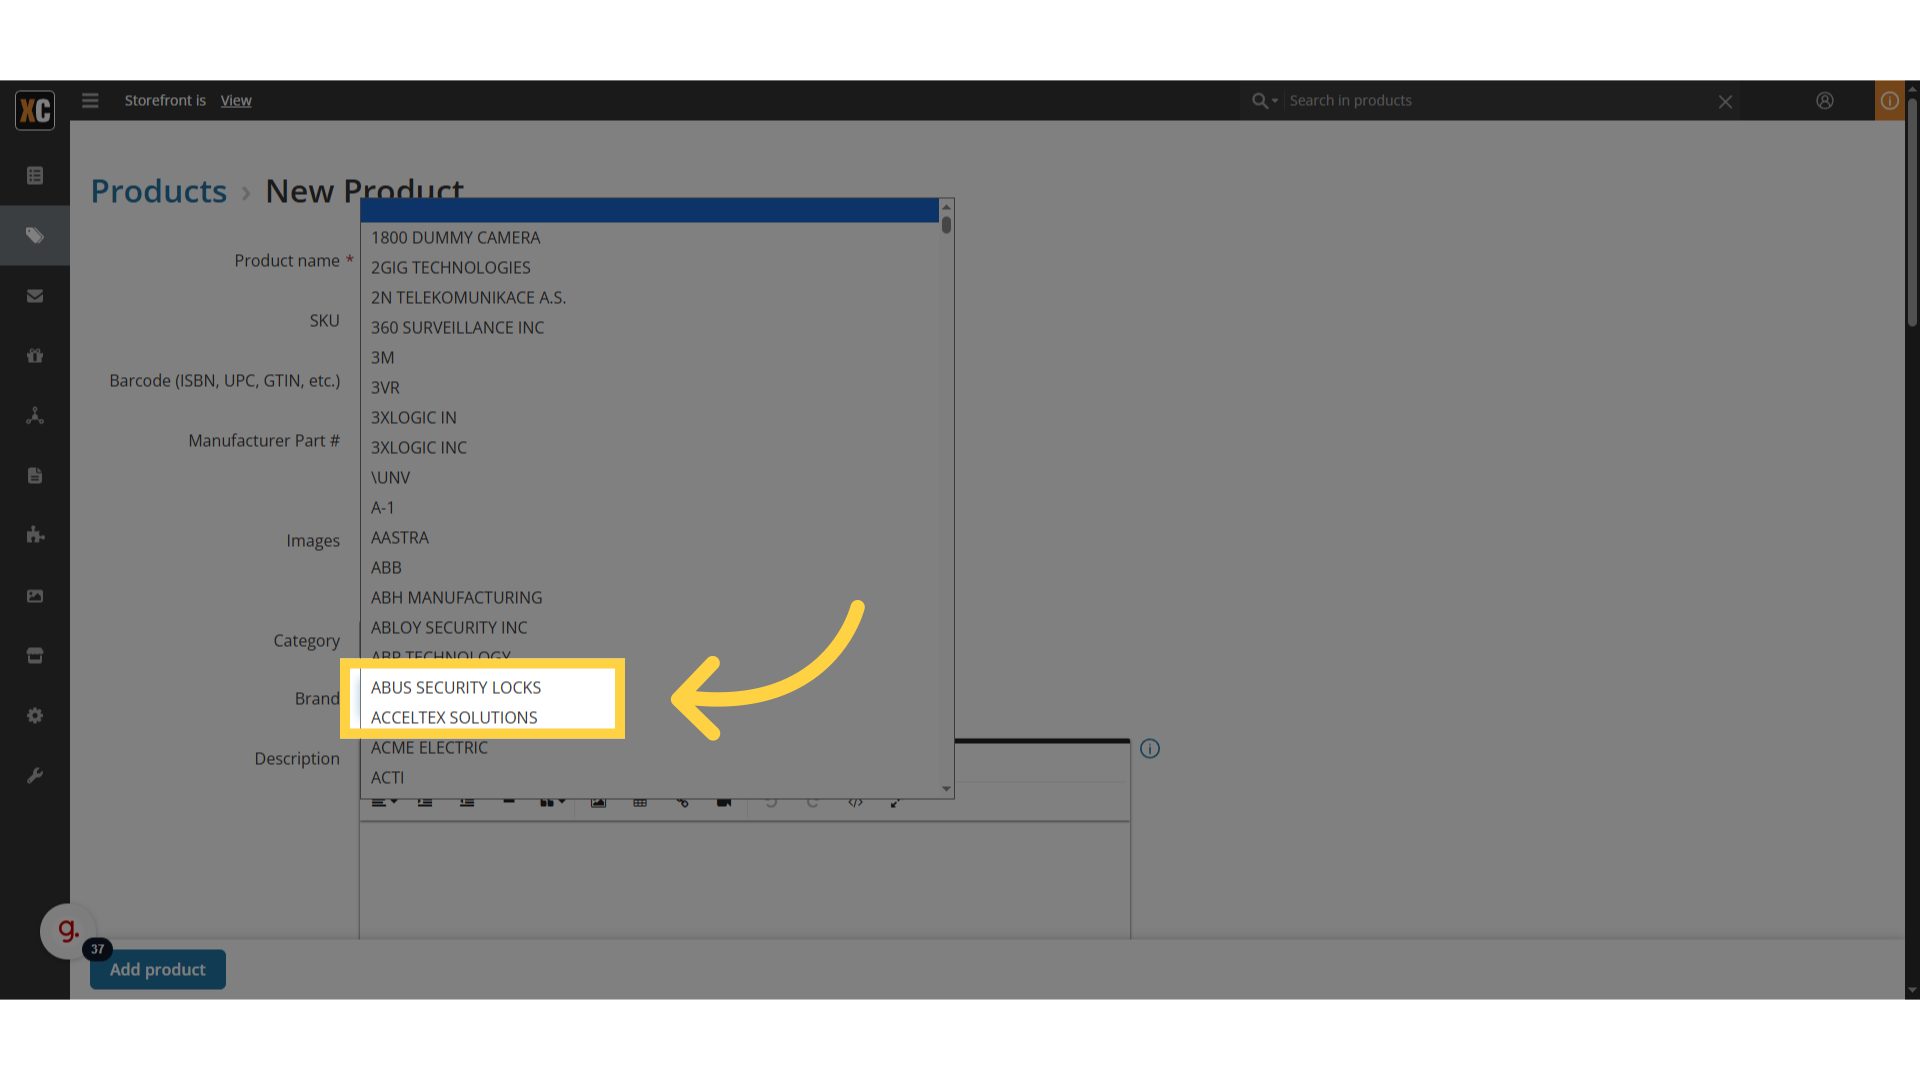Open the hamburger menu in the top bar
1920x1080 pixels.
click(90, 100)
